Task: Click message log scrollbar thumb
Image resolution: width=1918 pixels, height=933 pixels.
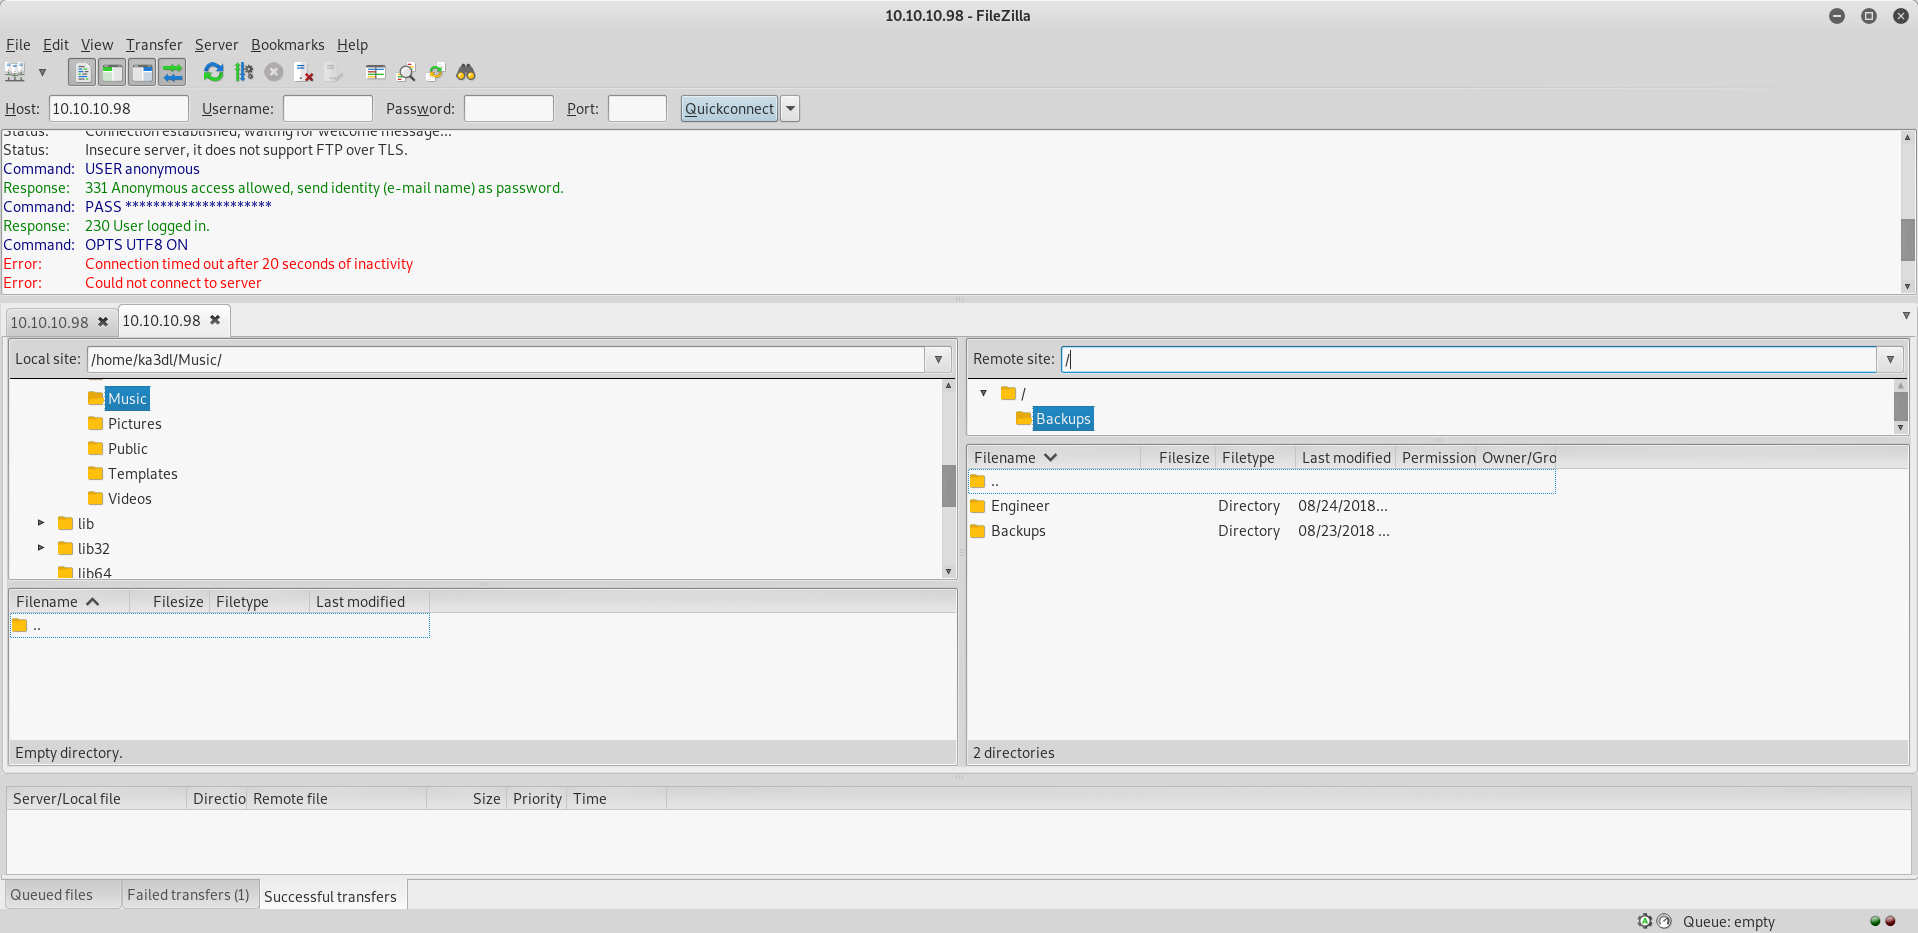Action: coord(1908,240)
